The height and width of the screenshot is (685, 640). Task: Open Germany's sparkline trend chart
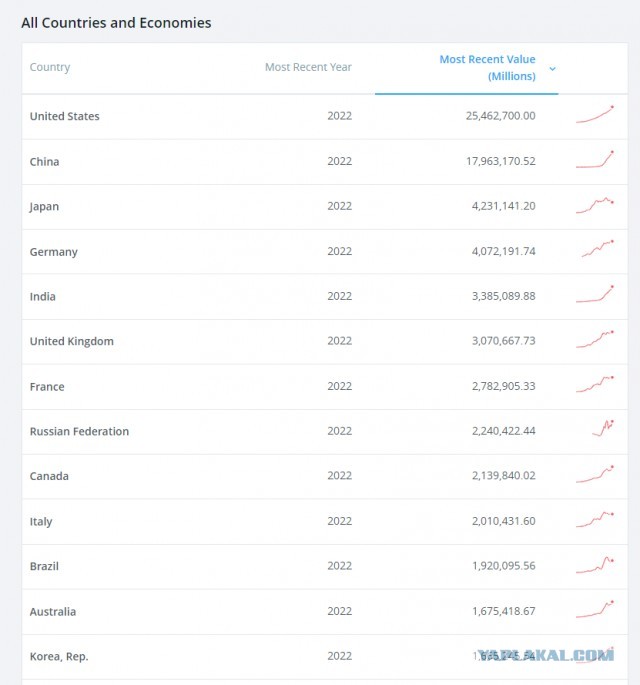597,249
